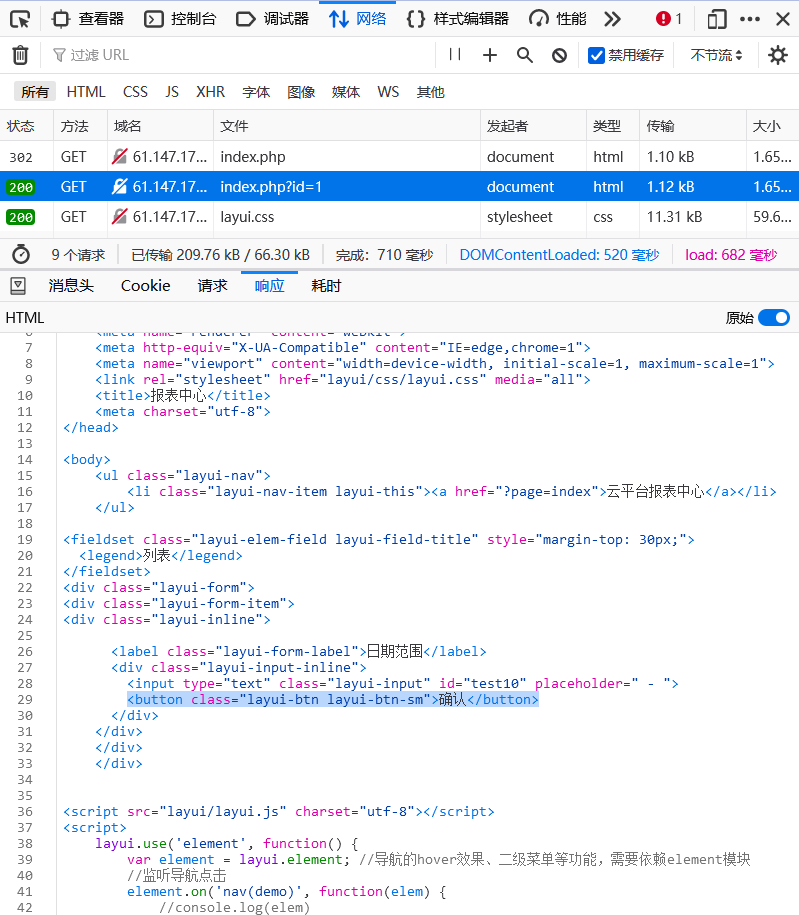799x915 pixels.
Task: Filter requests by 图像 images
Action: [301, 92]
